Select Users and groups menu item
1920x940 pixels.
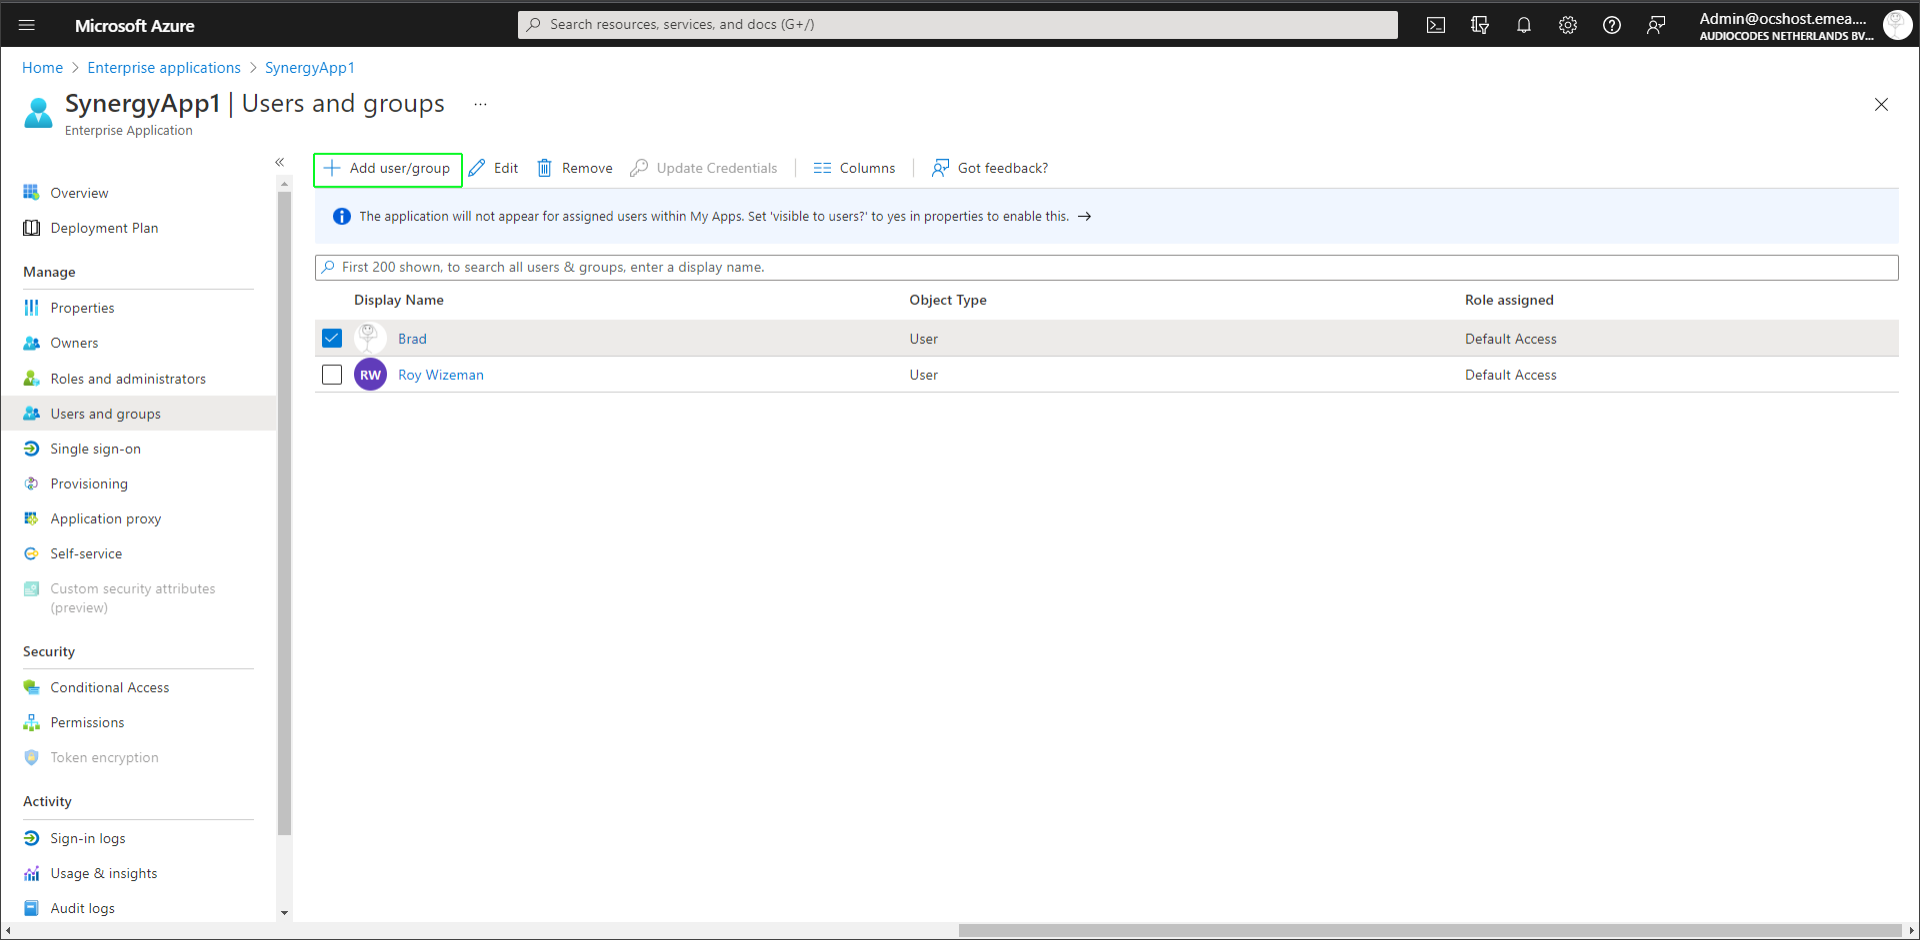(138, 414)
